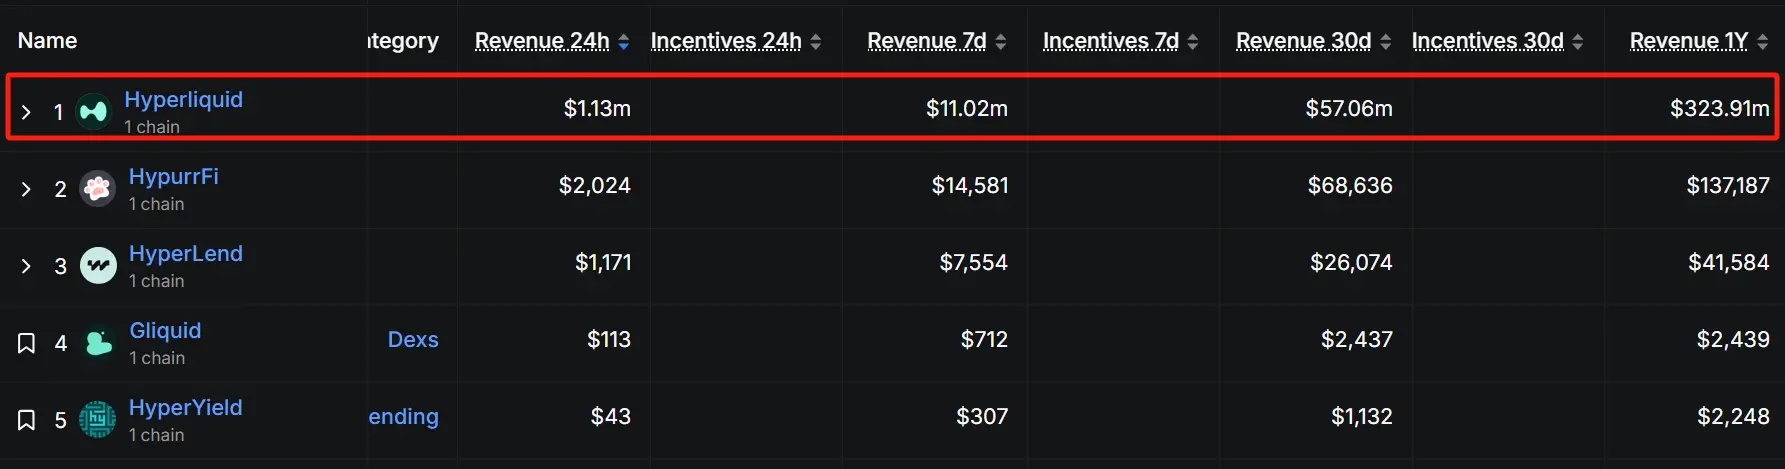
Task: Bookmark the HyperYield protocol row
Action: point(27,420)
